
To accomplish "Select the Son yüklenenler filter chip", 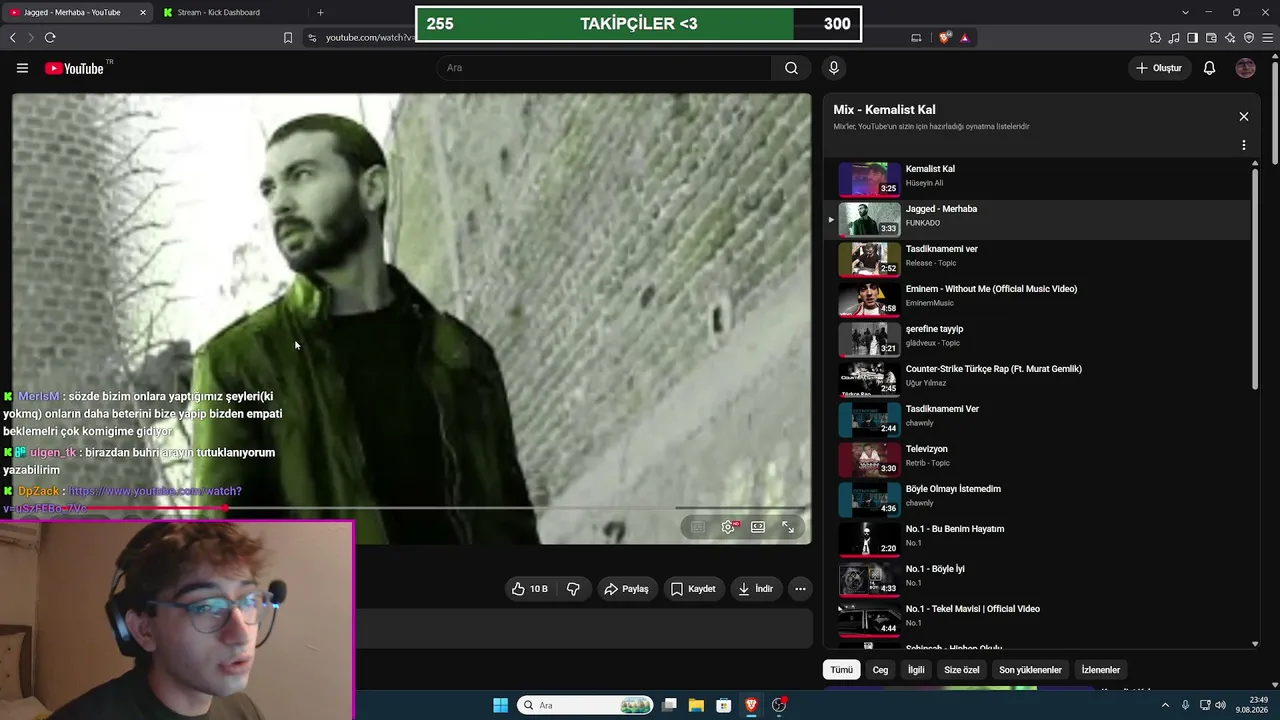I will coord(1030,670).
